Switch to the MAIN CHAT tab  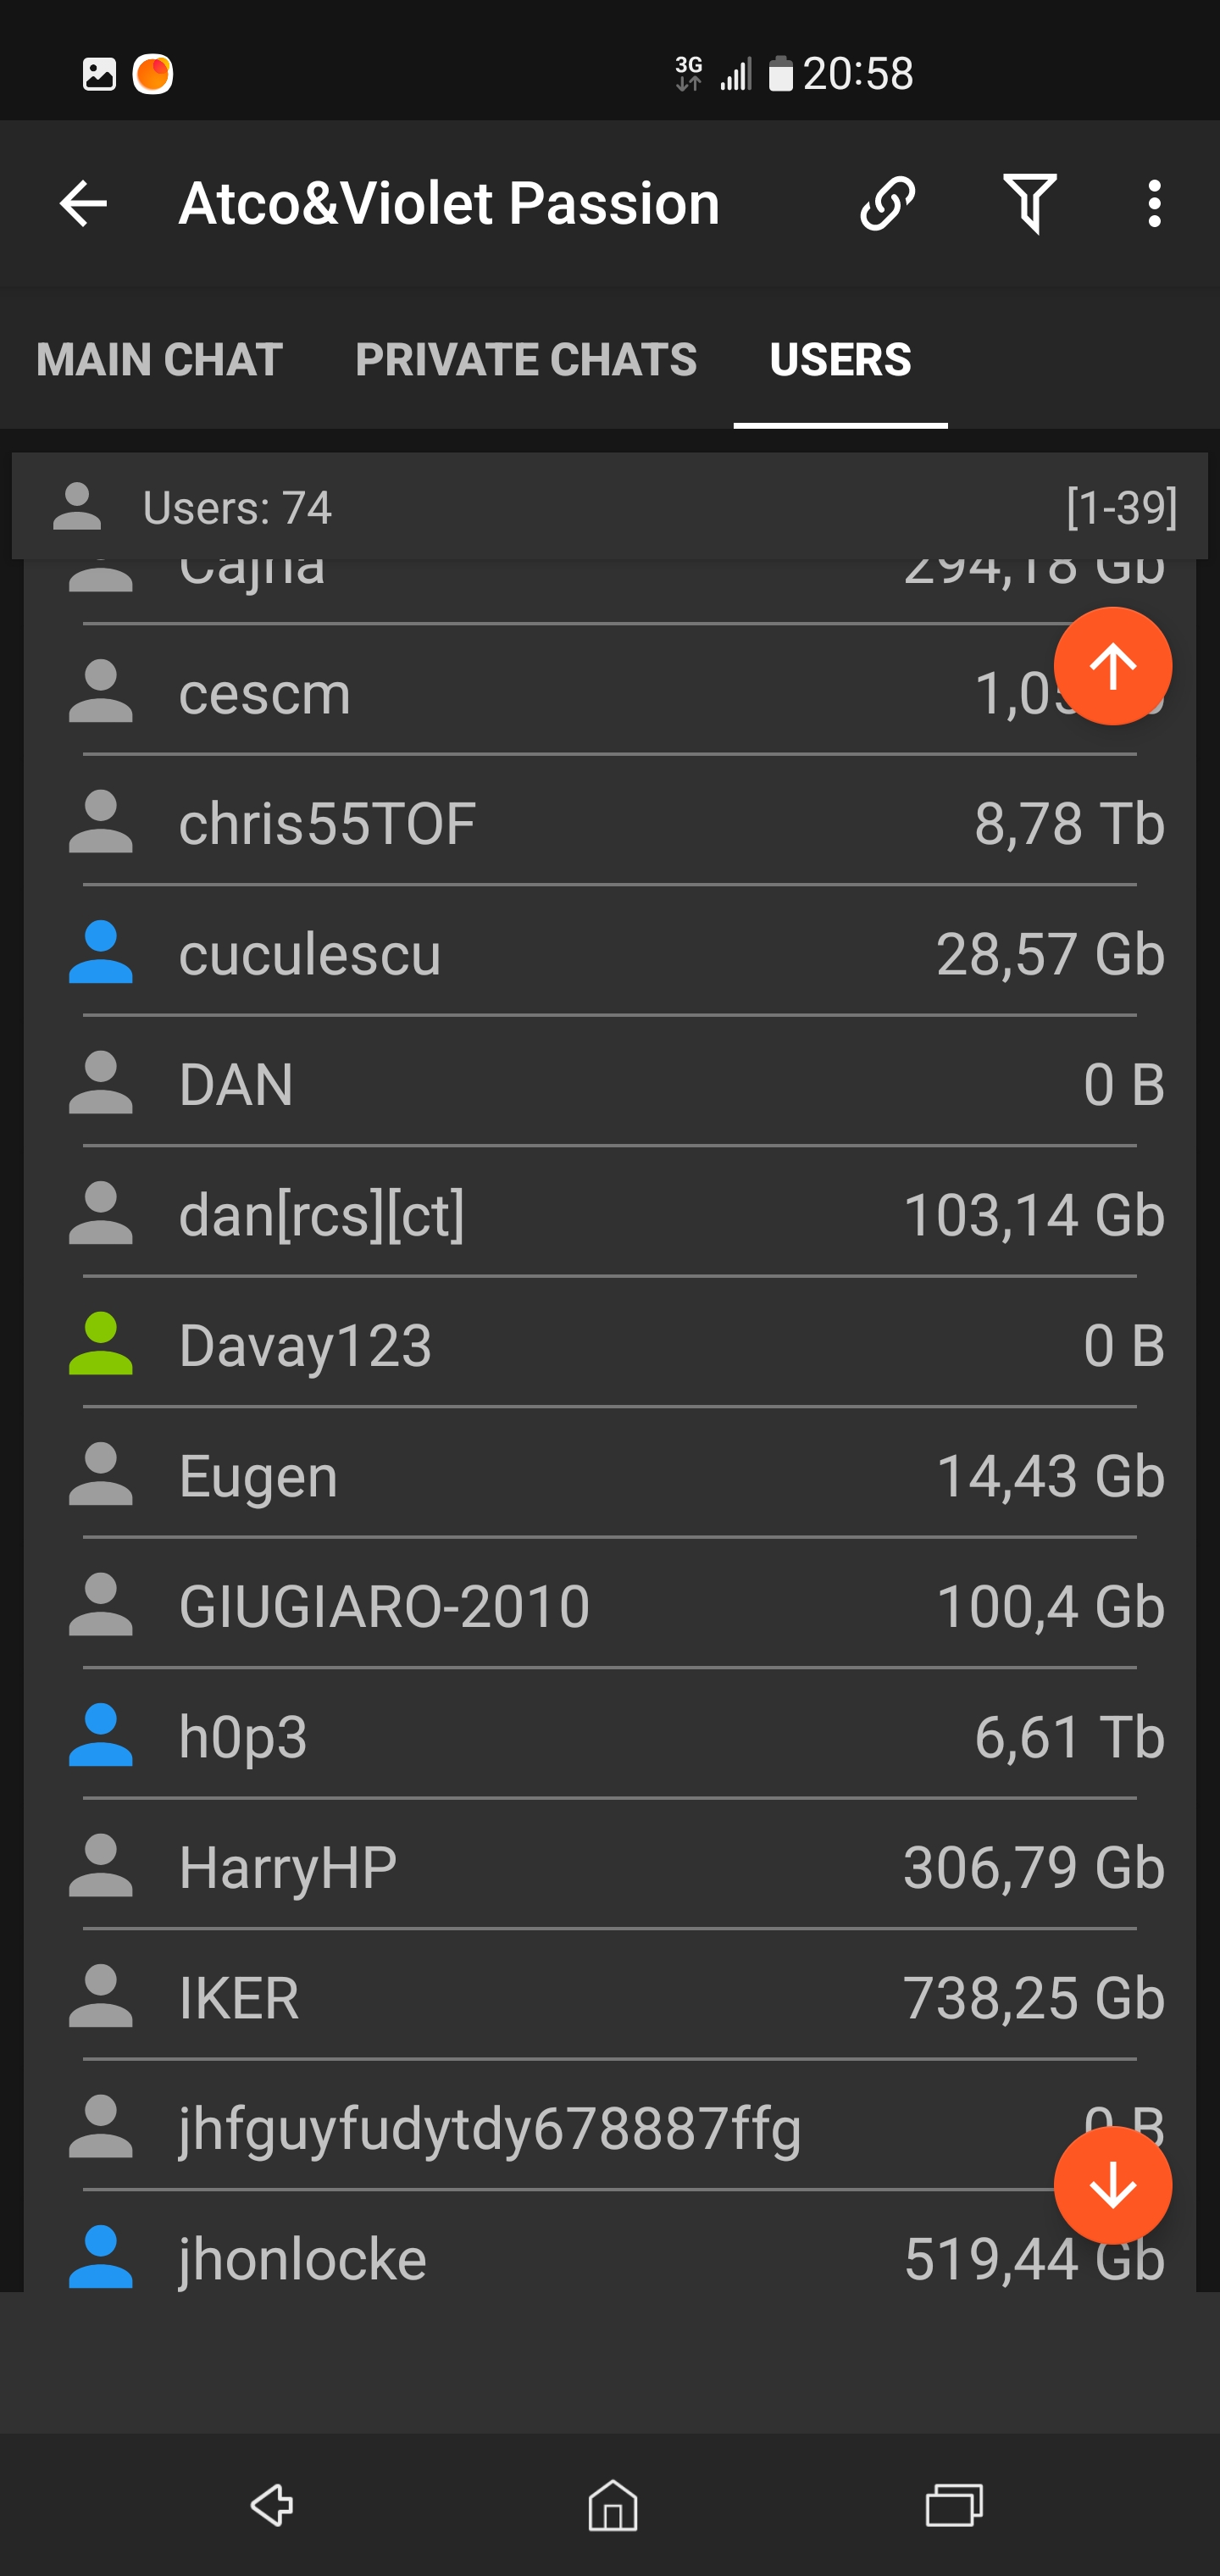pyautogui.click(x=159, y=360)
